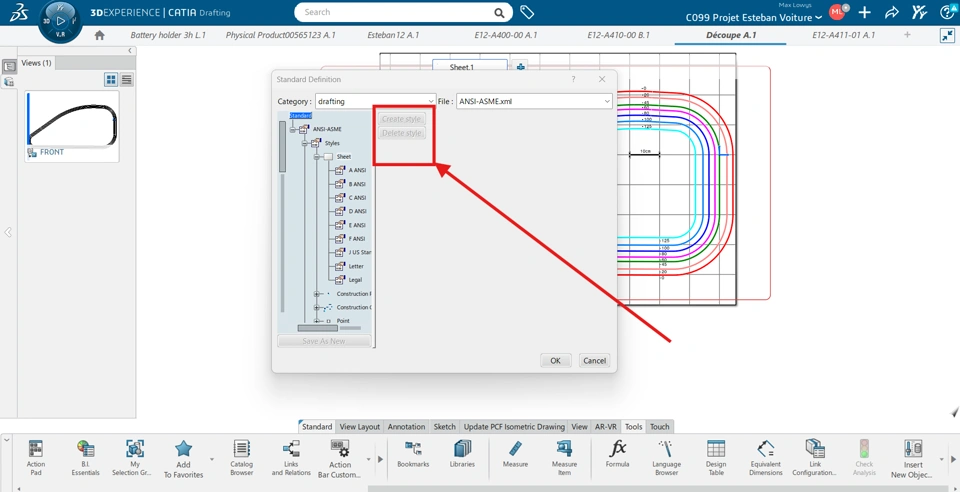Expand the Point tree node
The width and height of the screenshot is (960, 492).
coord(317,321)
